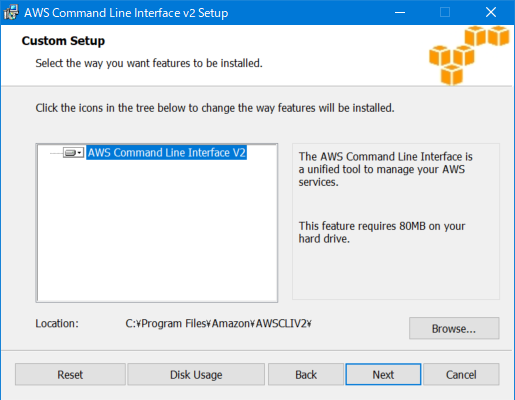Select AWS Command Line Interface V2 tree item

166,153
